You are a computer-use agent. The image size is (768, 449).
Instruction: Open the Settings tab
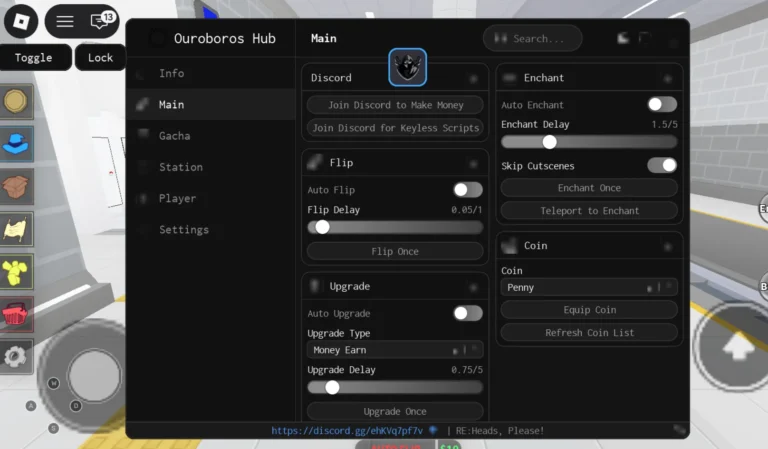(x=211, y=230)
